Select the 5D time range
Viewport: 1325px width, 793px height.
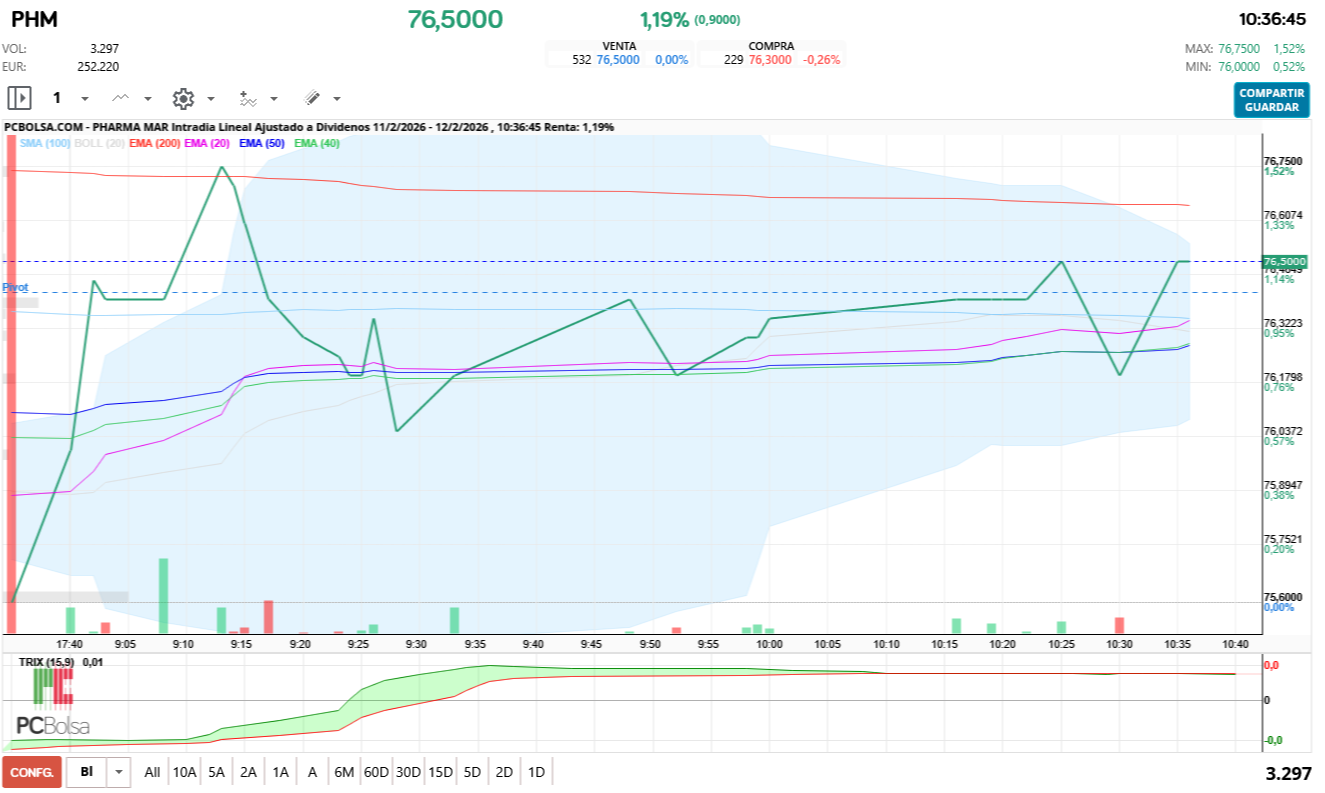pyautogui.click(x=472, y=772)
